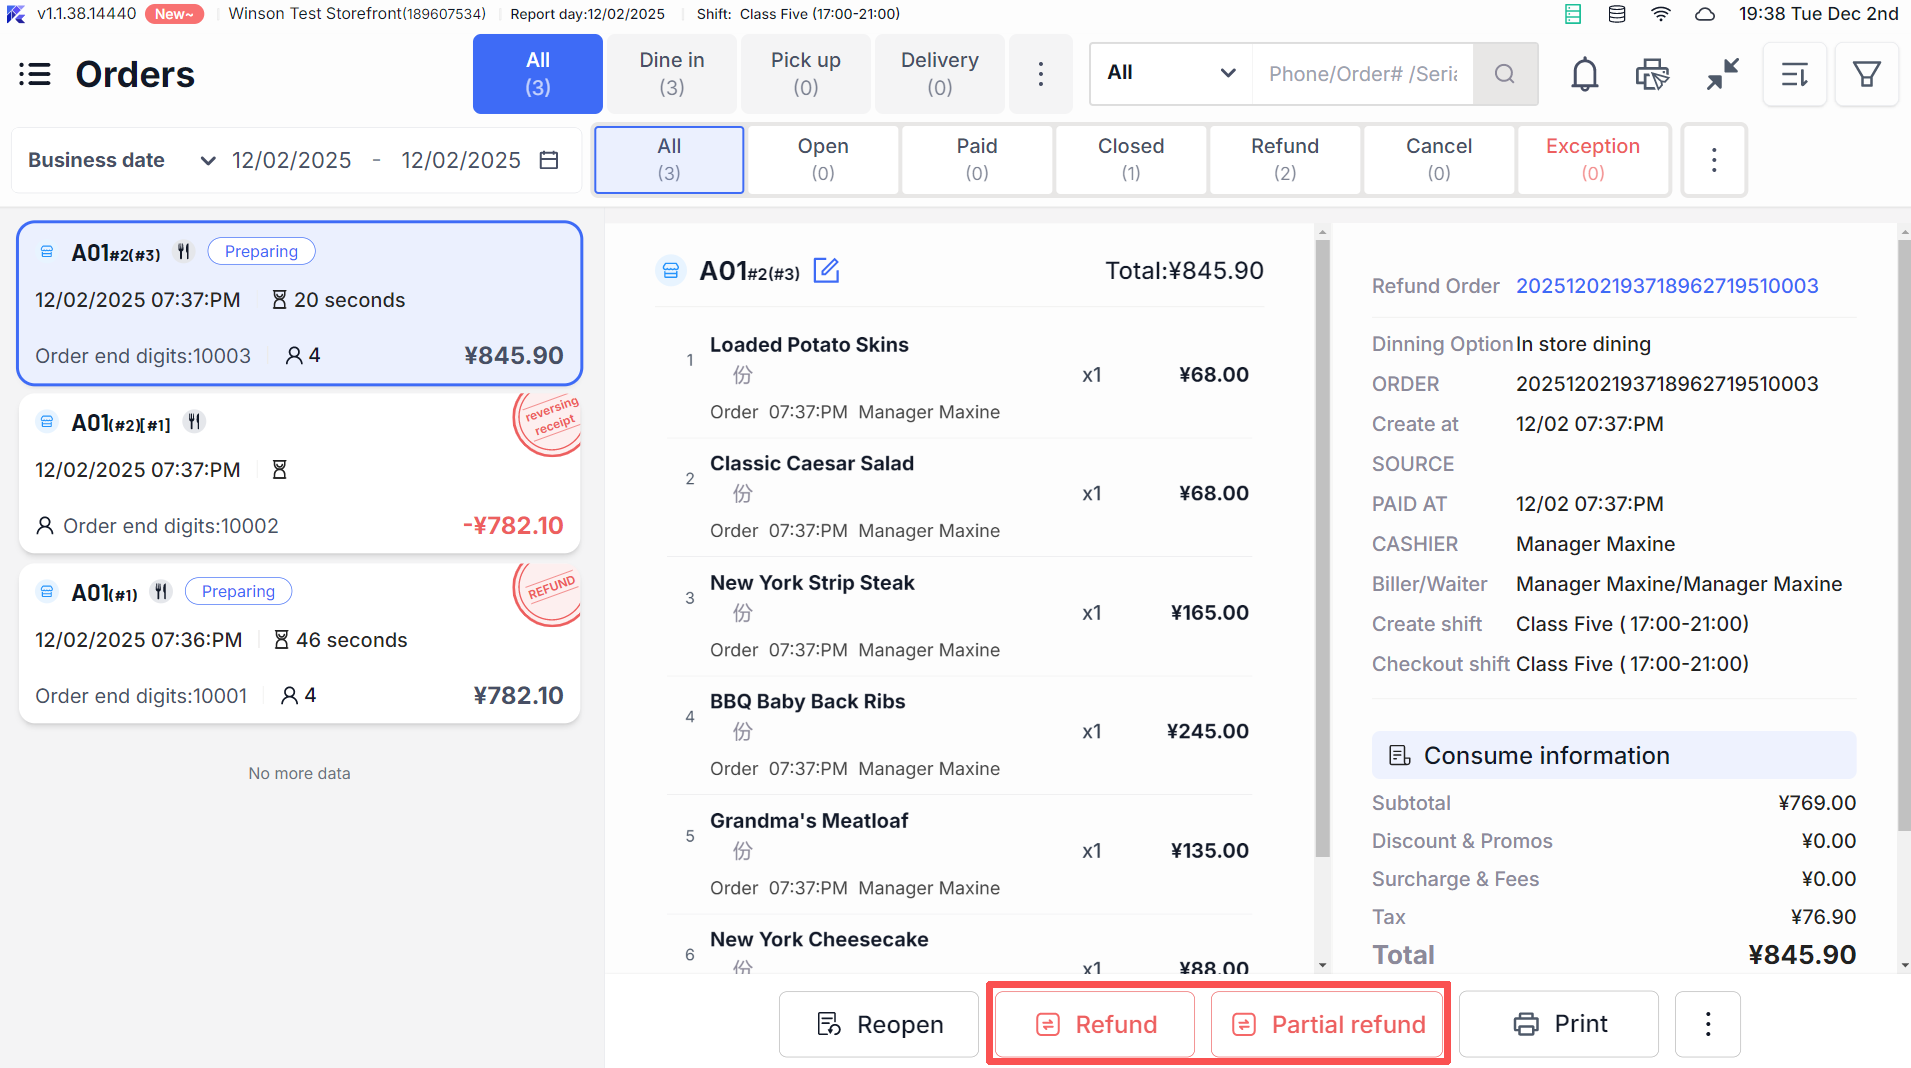The image size is (1911, 1068).
Task: Show the Exception status orders
Action: [1592, 159]
